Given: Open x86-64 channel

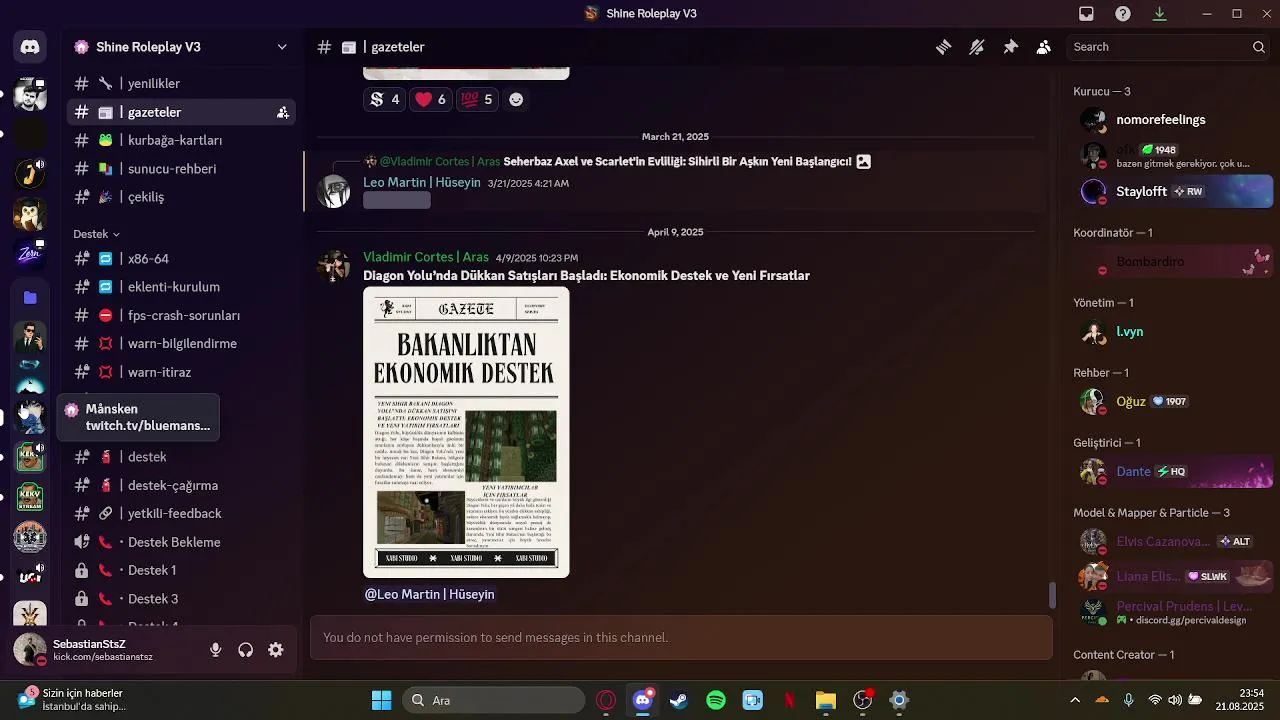Looking at the screenshot, I should 182,259.
